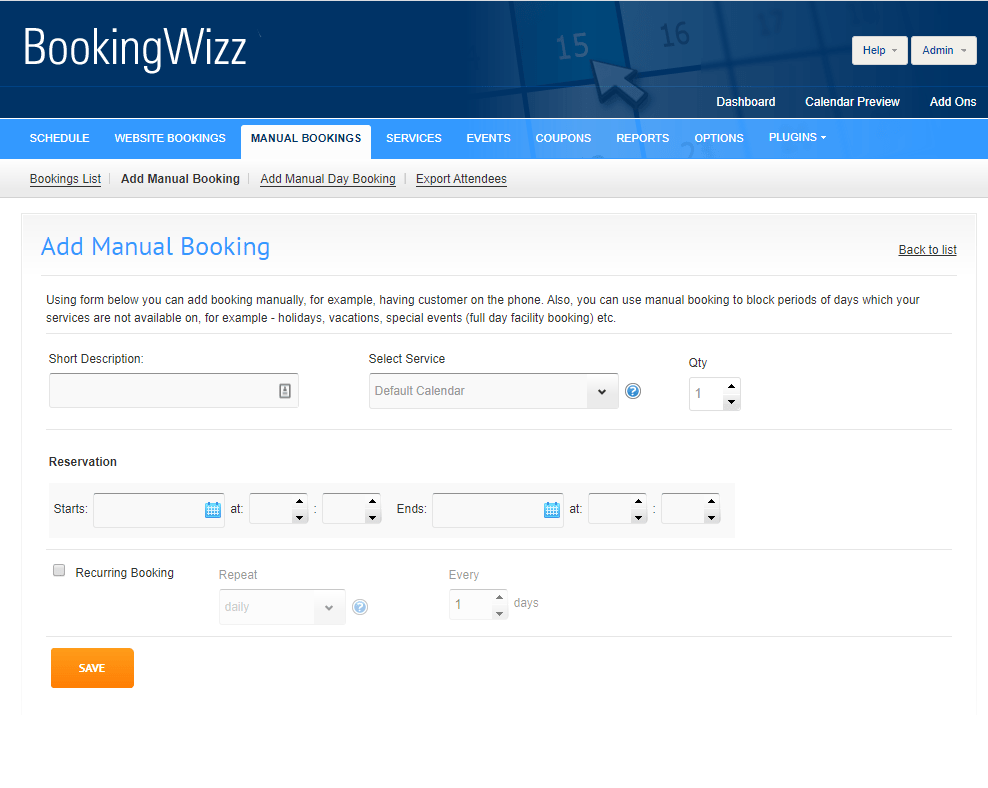The width and height of the screenshot is (988, 788).
Task: Decrease the Ends hour value
Action: point(638,518)
